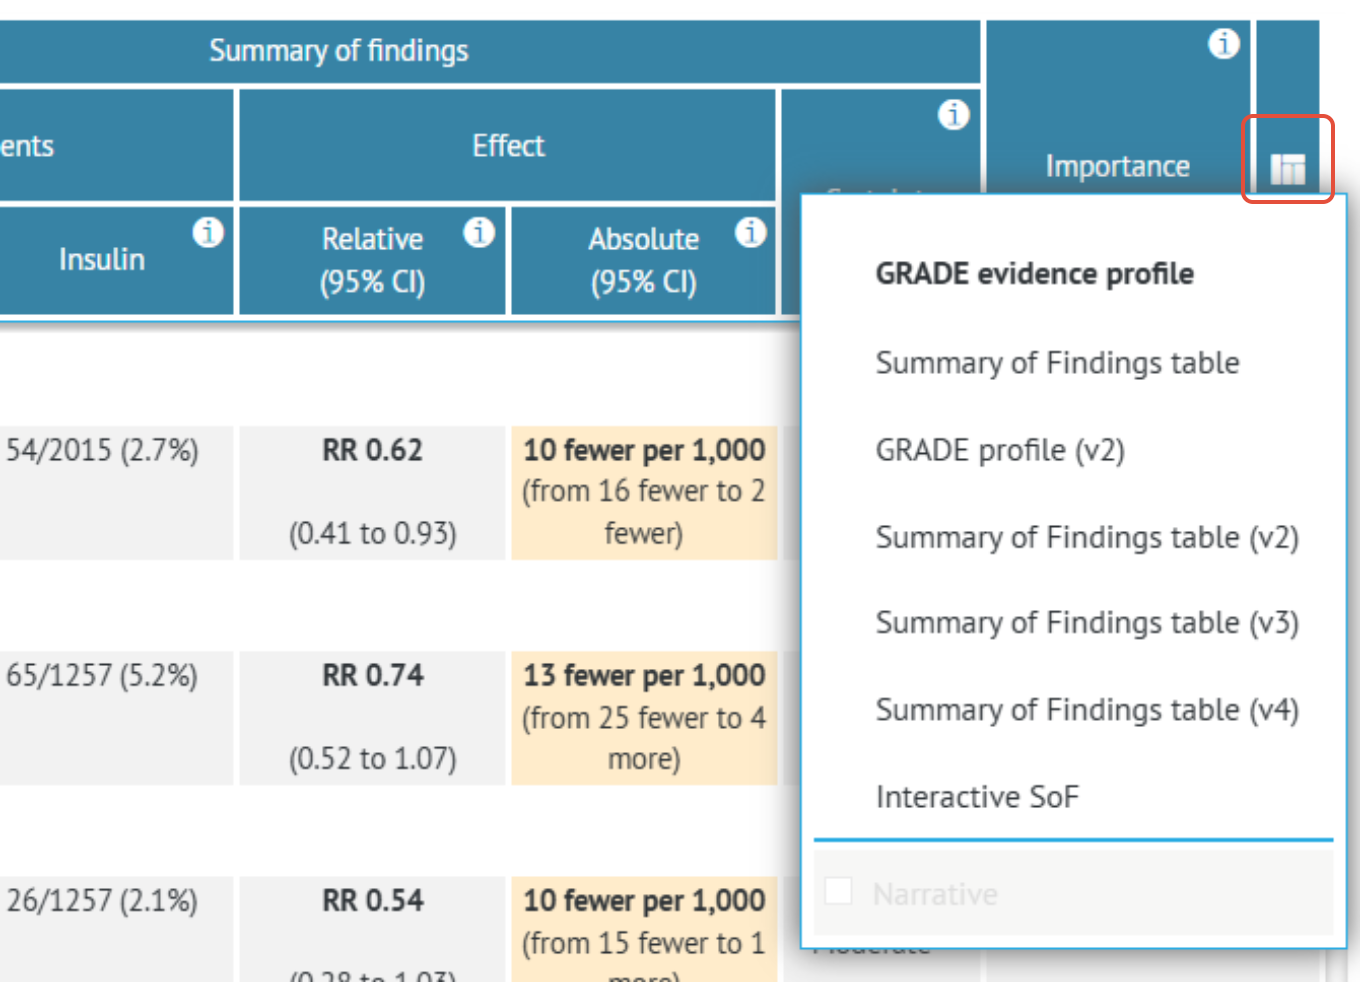Switch to the Summary of Findings table view
Screen dimensions: 1360x982
click(1058, 362)
